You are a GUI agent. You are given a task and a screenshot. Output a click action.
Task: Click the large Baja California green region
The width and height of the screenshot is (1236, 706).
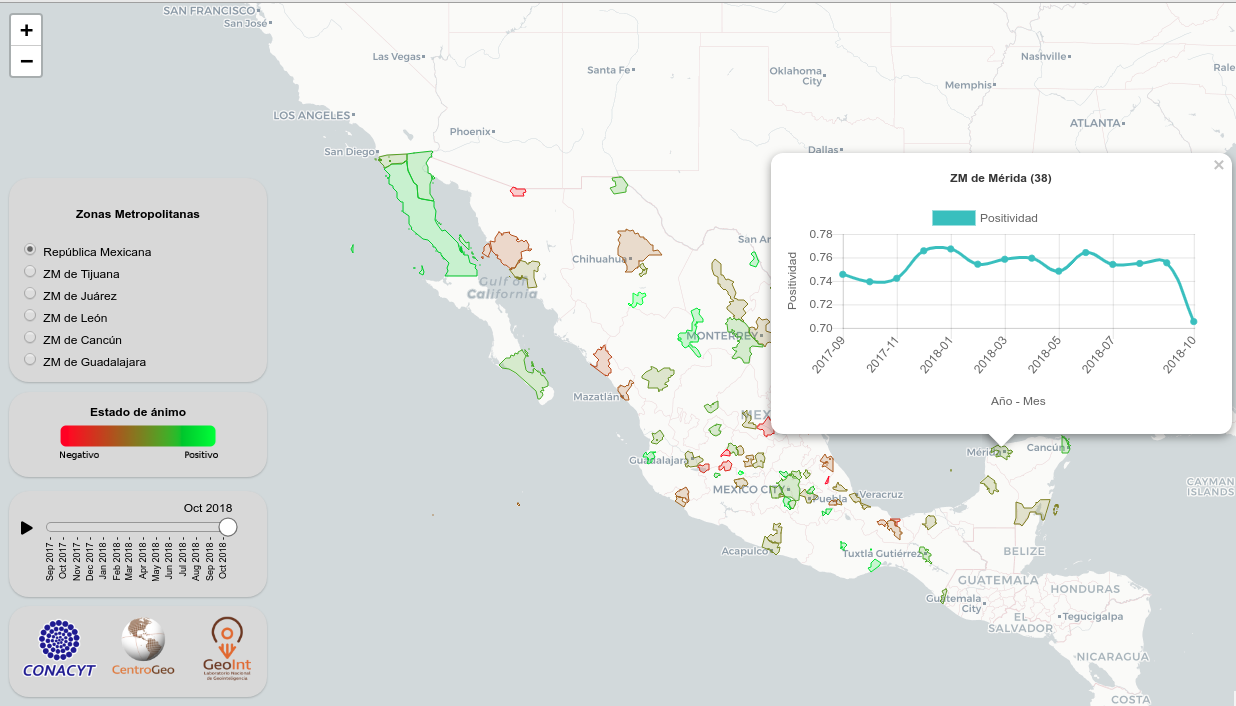click(x=430, y=215)
